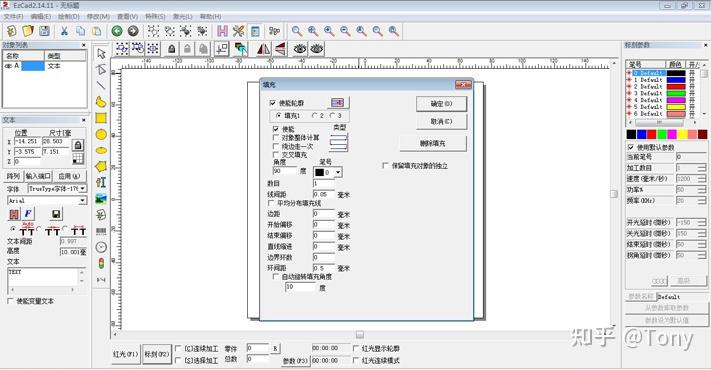The image size is (711, 370).
Task: Click the 应用(A) apply button
Action: 69,176
